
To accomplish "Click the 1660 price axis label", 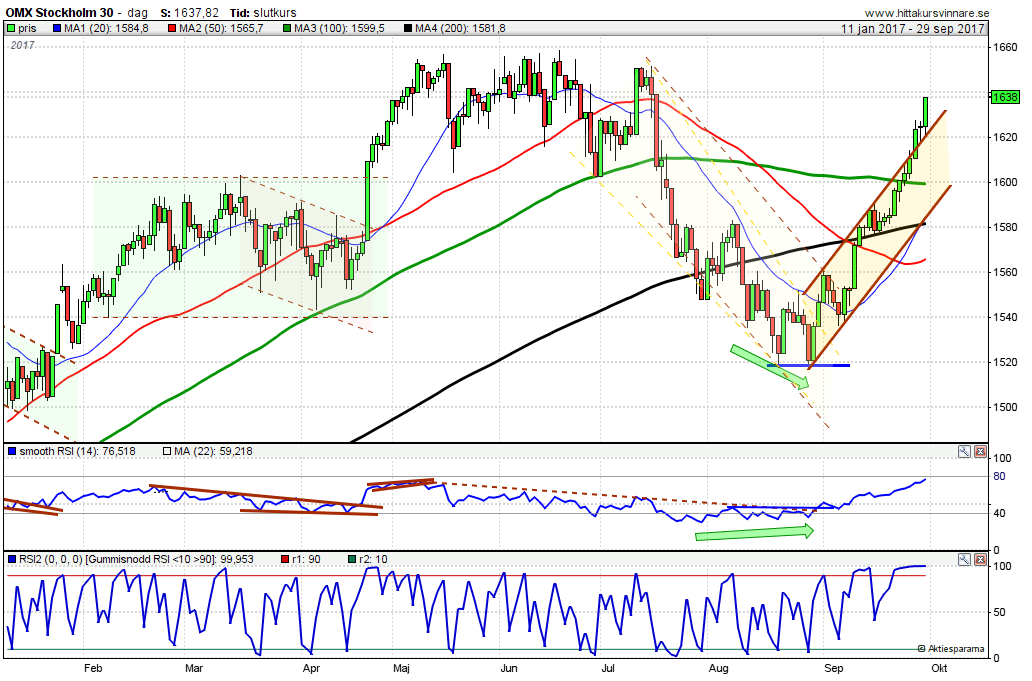I will pos(1005,47).
